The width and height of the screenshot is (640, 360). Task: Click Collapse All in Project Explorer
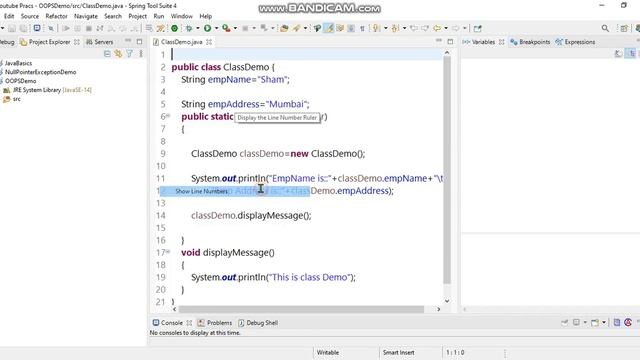107,53
